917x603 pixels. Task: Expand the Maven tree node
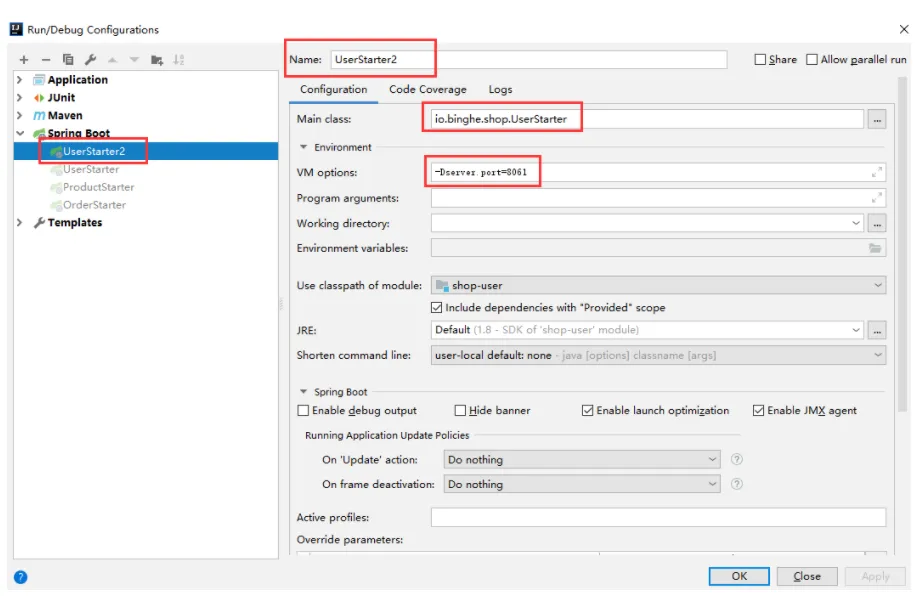tap(20, 115)
